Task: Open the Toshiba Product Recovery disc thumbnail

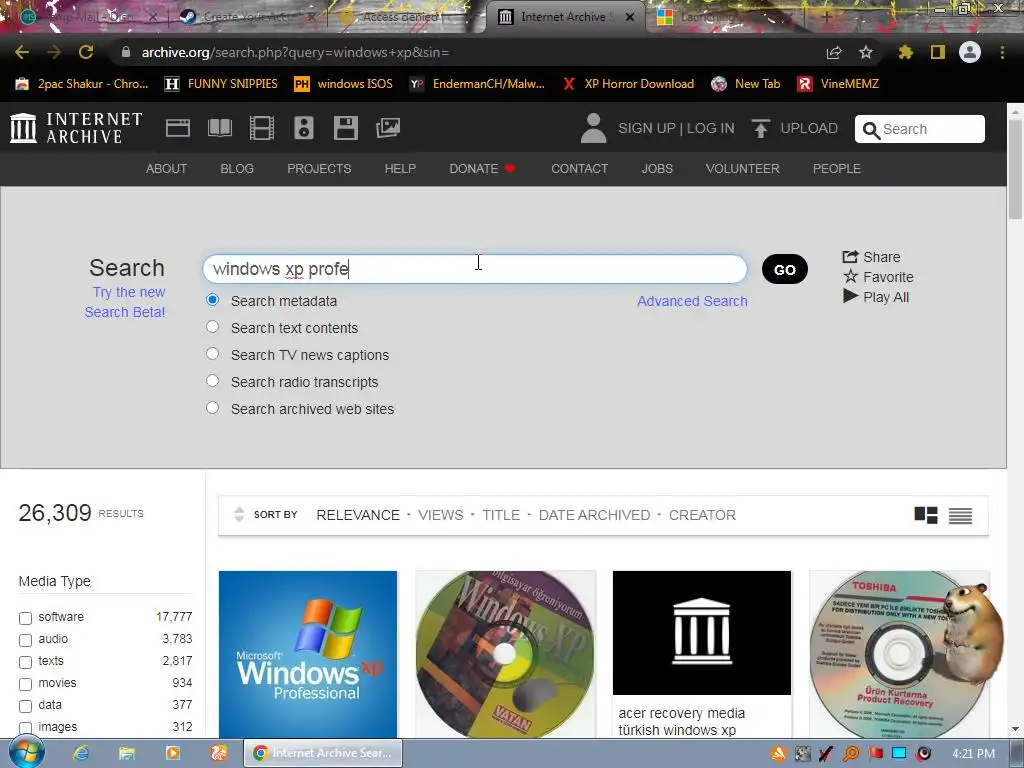Action: pyautogui.click(x=899, y=654)
